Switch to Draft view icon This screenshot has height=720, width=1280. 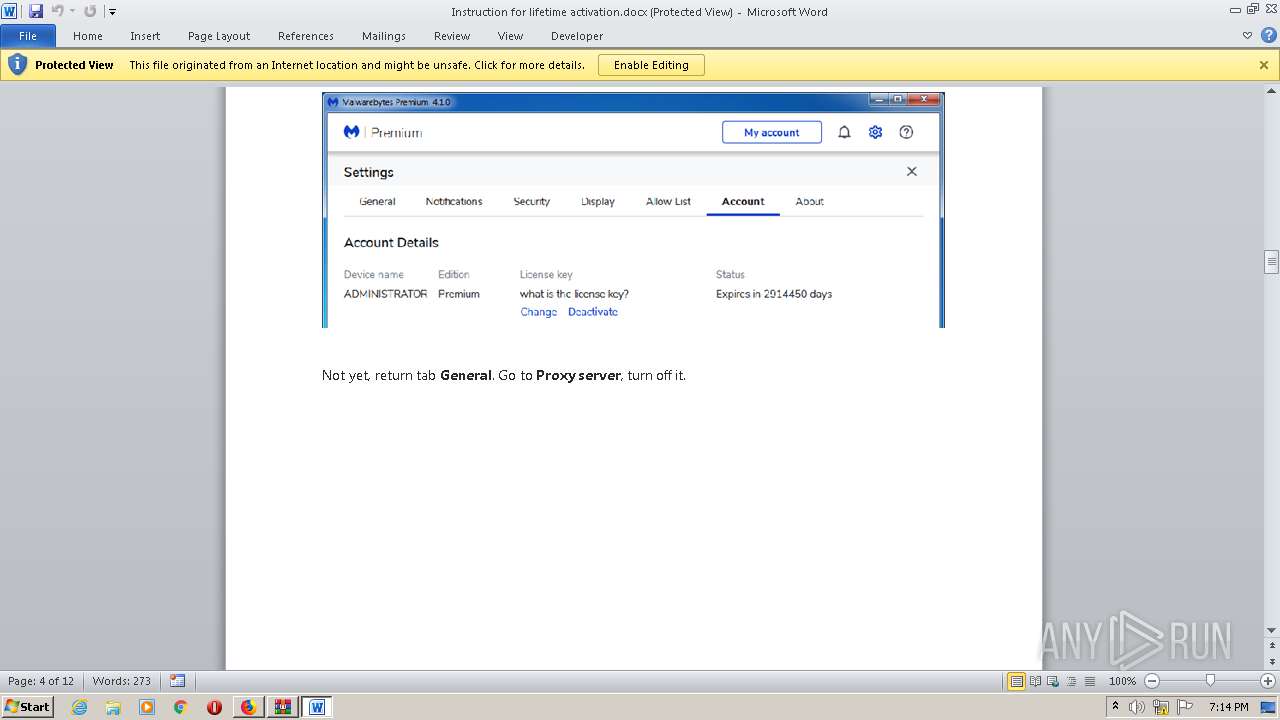coord(1090,681)
